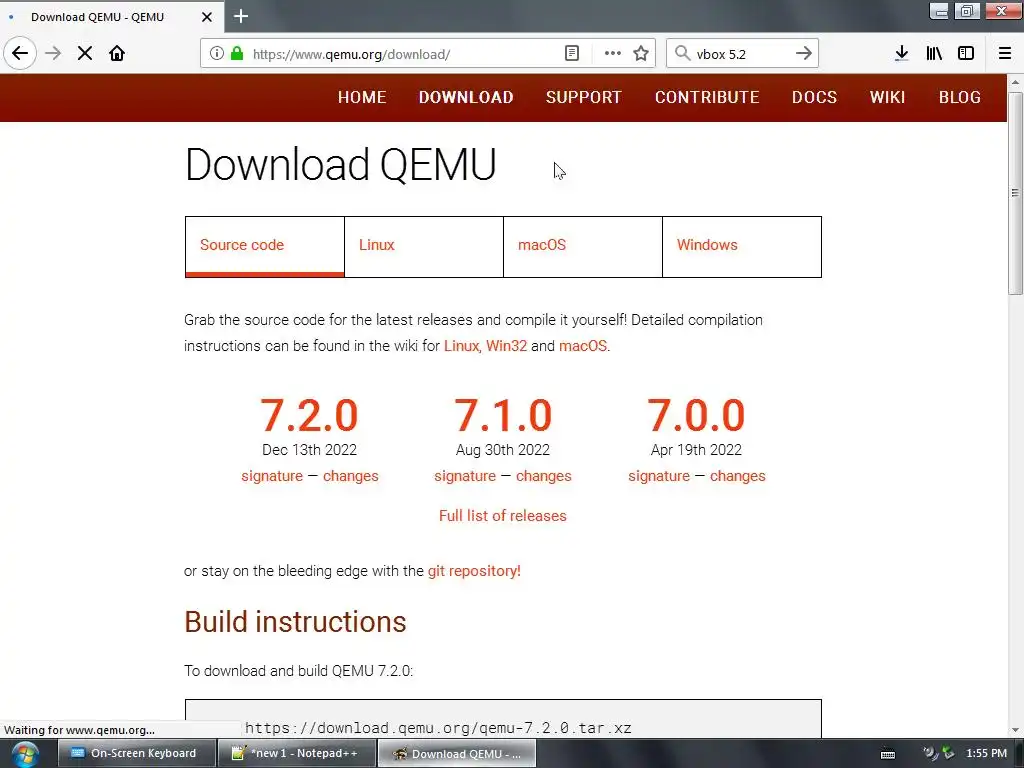Open changes link for 7.1.0

click(x=544, y=476)
